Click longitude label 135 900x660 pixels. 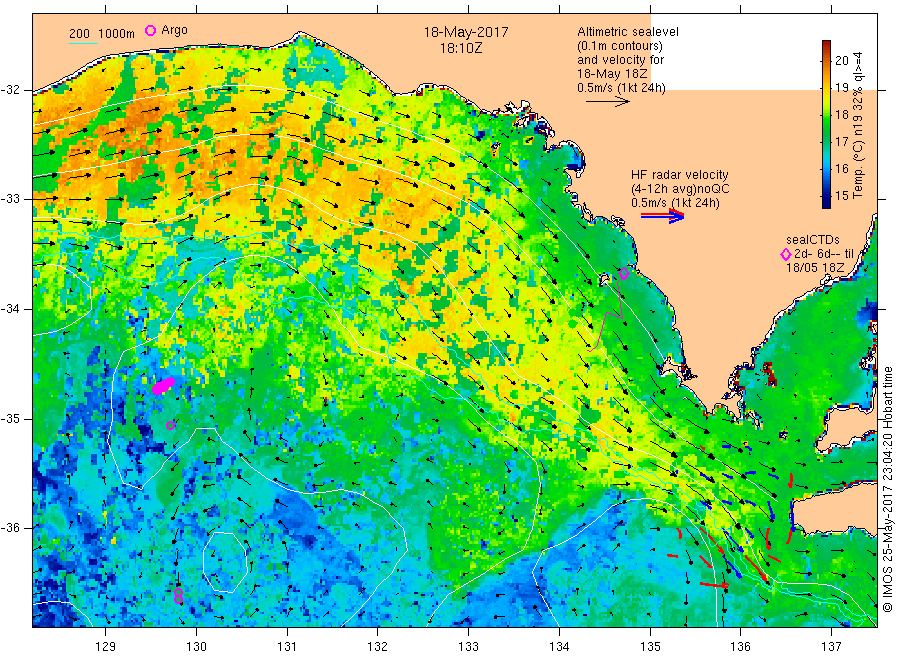650,646
